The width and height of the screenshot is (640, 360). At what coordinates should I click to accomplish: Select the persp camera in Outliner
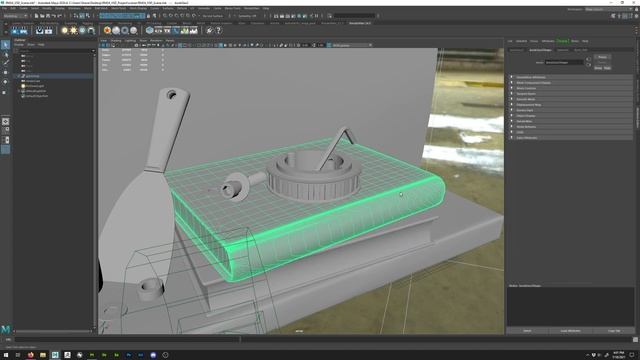click(x=26, y=56)
